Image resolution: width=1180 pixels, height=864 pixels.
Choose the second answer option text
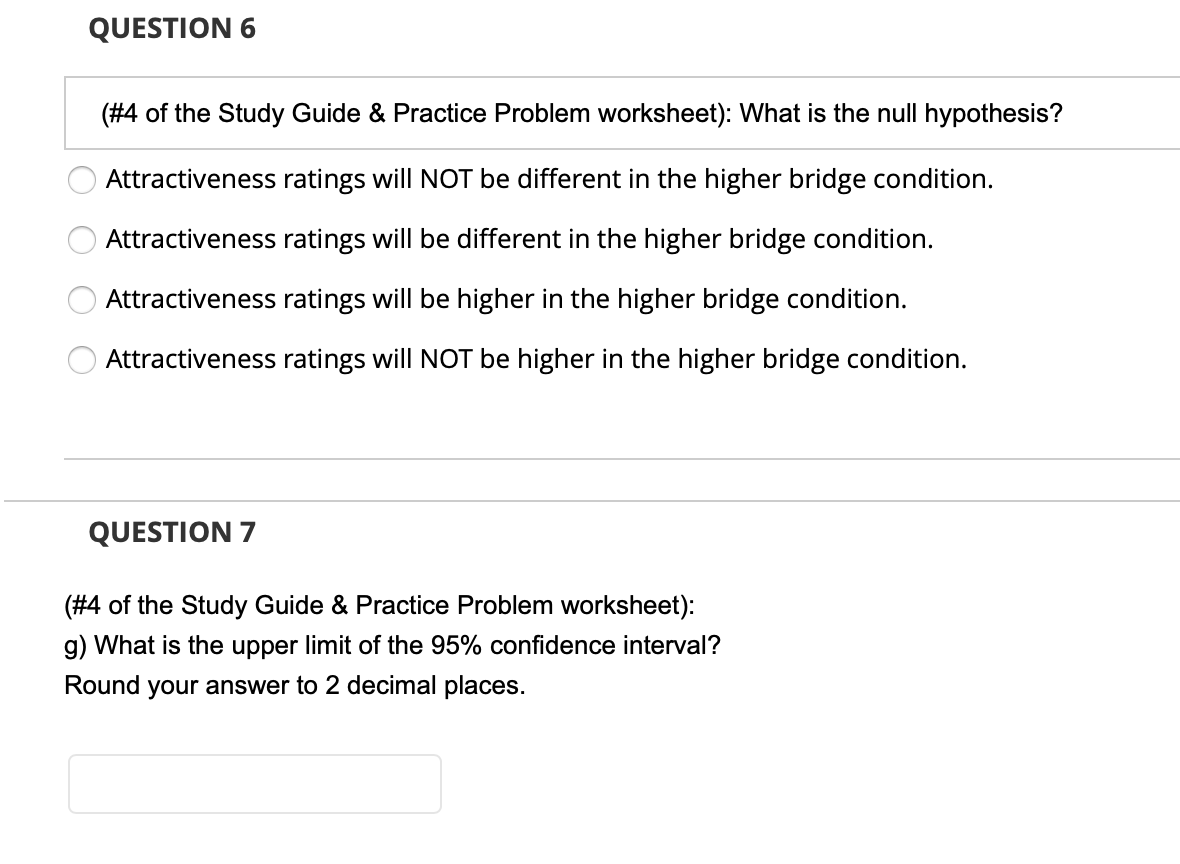tap(520, 240)
